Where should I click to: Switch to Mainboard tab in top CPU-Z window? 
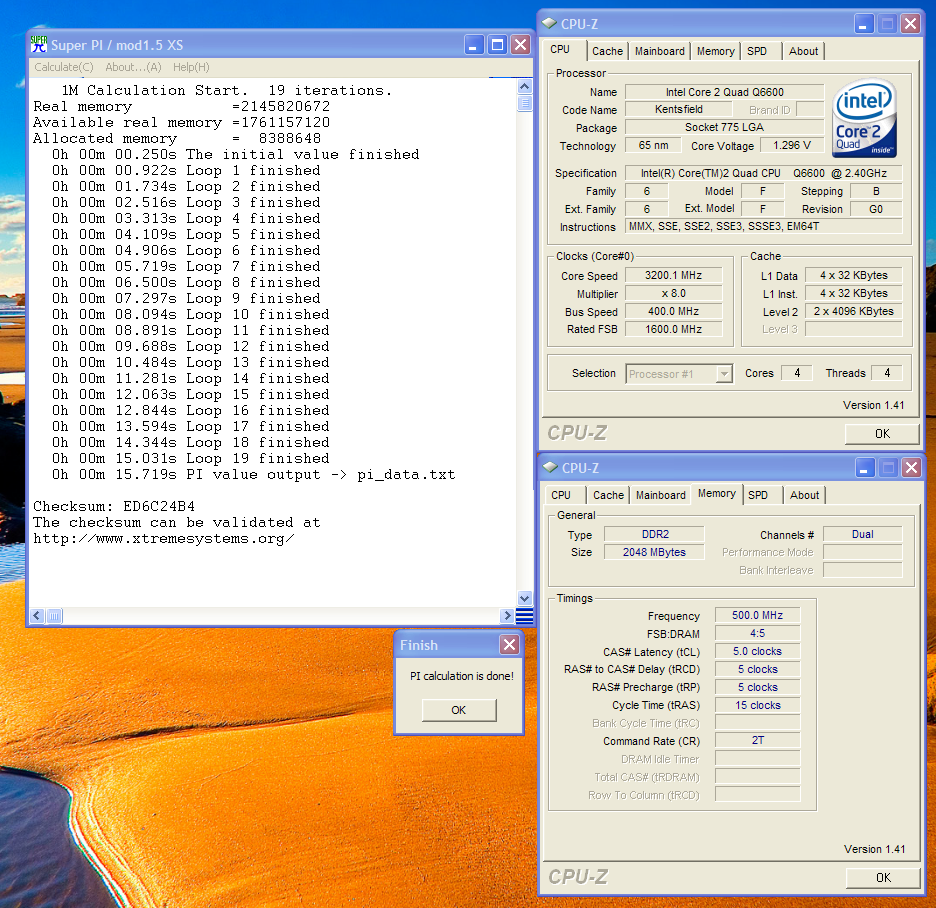(x=660, y=51)
